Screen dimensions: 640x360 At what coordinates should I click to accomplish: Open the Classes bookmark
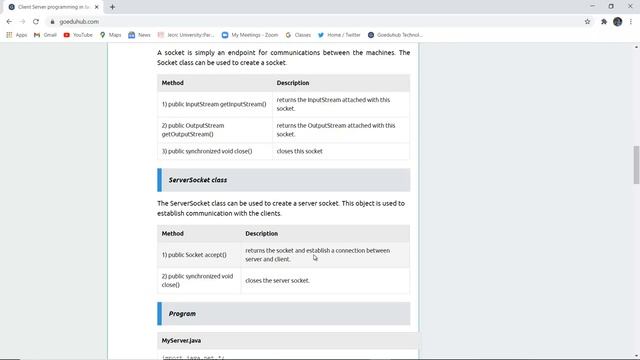pos(298,35)
